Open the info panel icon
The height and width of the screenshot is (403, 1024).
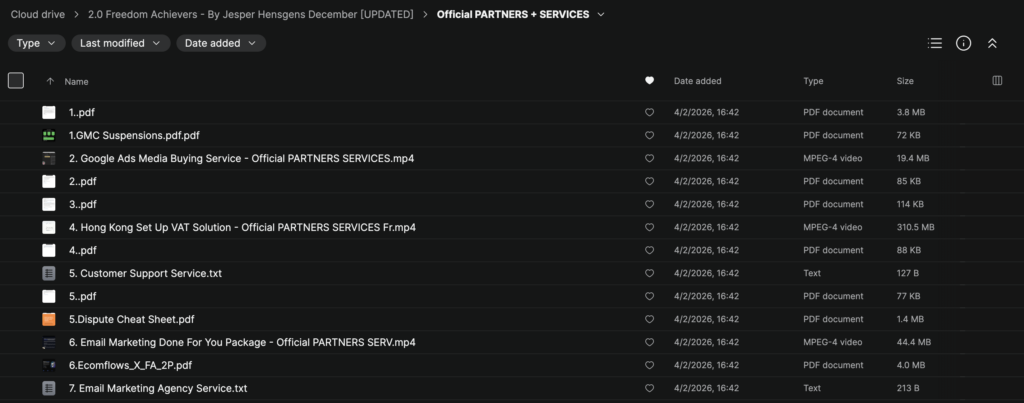point(963,43)
